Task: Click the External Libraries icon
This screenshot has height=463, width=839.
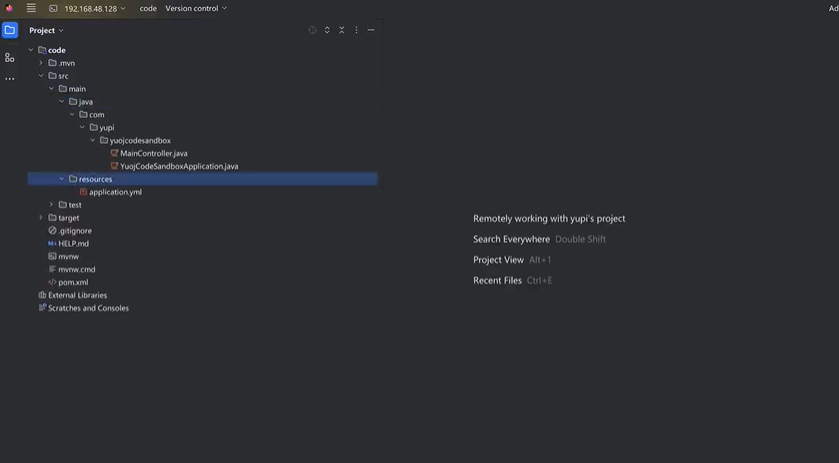Action: [x=42, y=295]
